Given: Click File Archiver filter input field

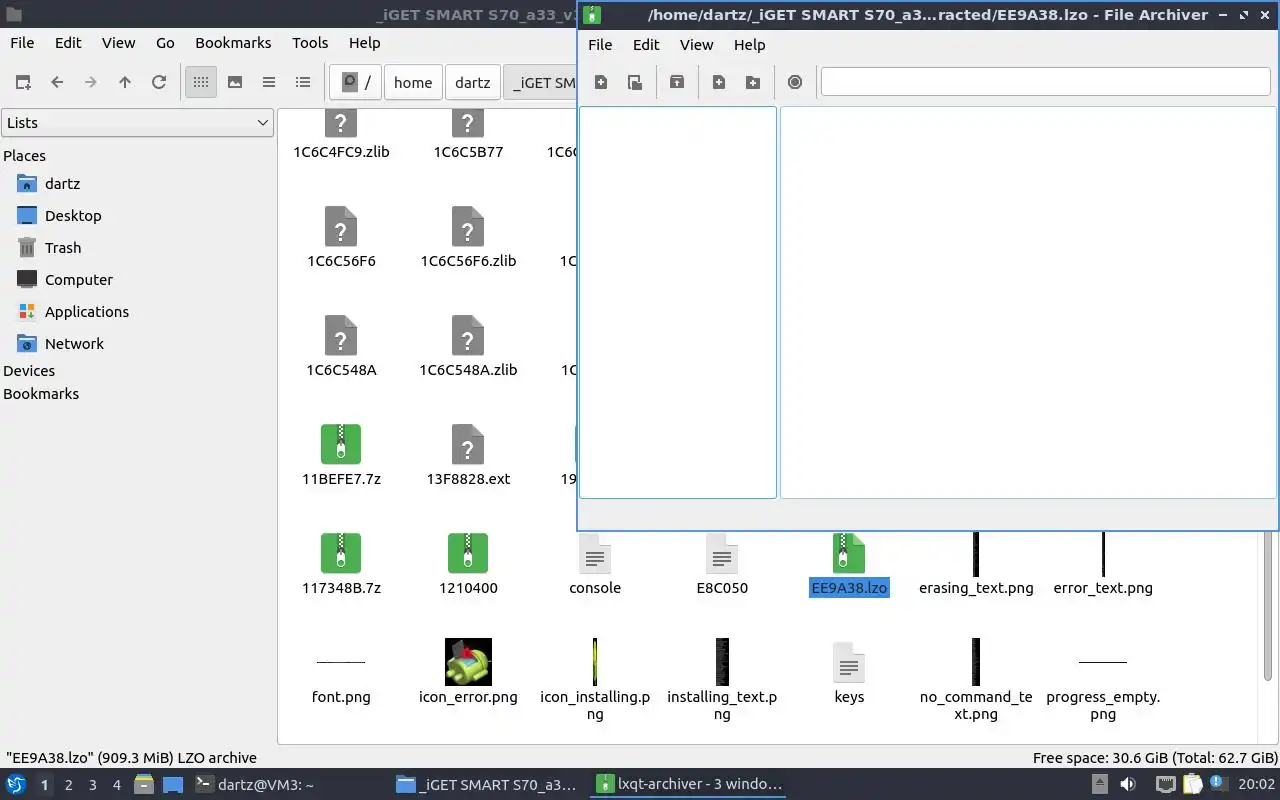Looking at the screenshot, I should [x=1045, y=82].
